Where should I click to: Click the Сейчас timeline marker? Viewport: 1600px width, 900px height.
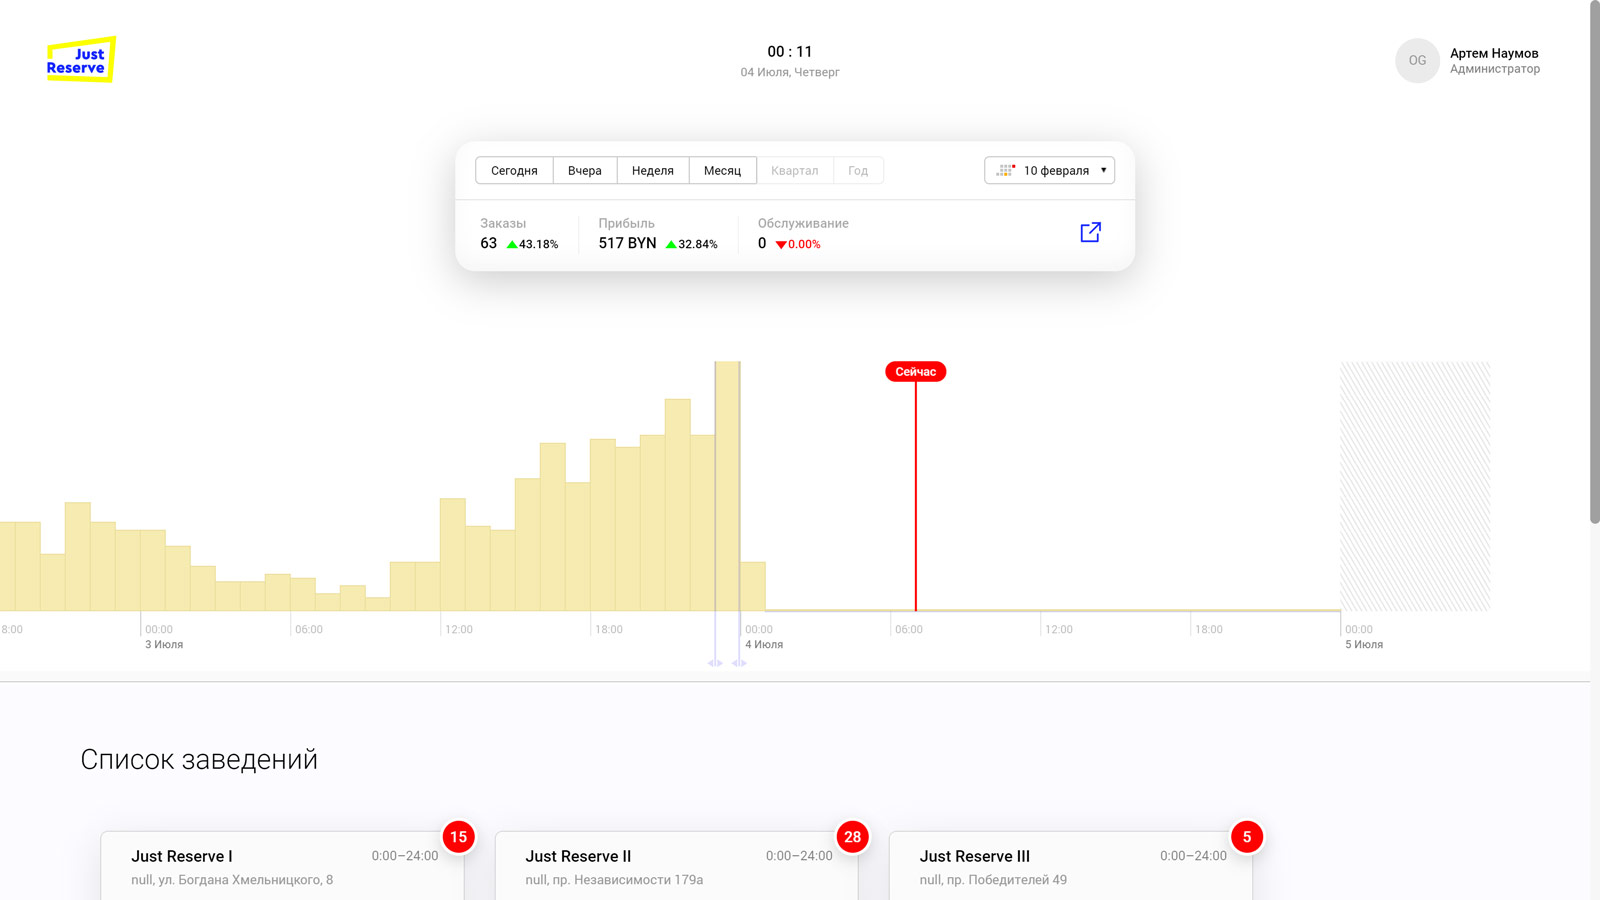[x=915, y=372]
